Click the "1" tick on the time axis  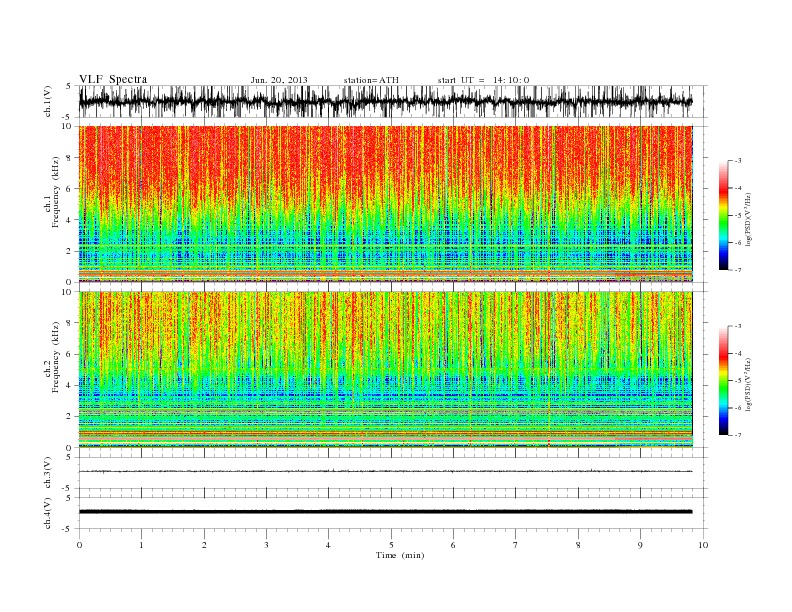141,545
